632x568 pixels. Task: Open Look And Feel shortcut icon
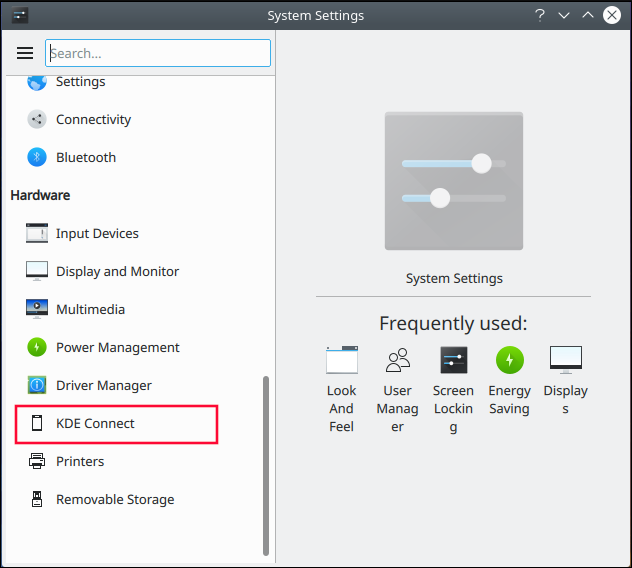pyautogui.click(x=341, y=360)
